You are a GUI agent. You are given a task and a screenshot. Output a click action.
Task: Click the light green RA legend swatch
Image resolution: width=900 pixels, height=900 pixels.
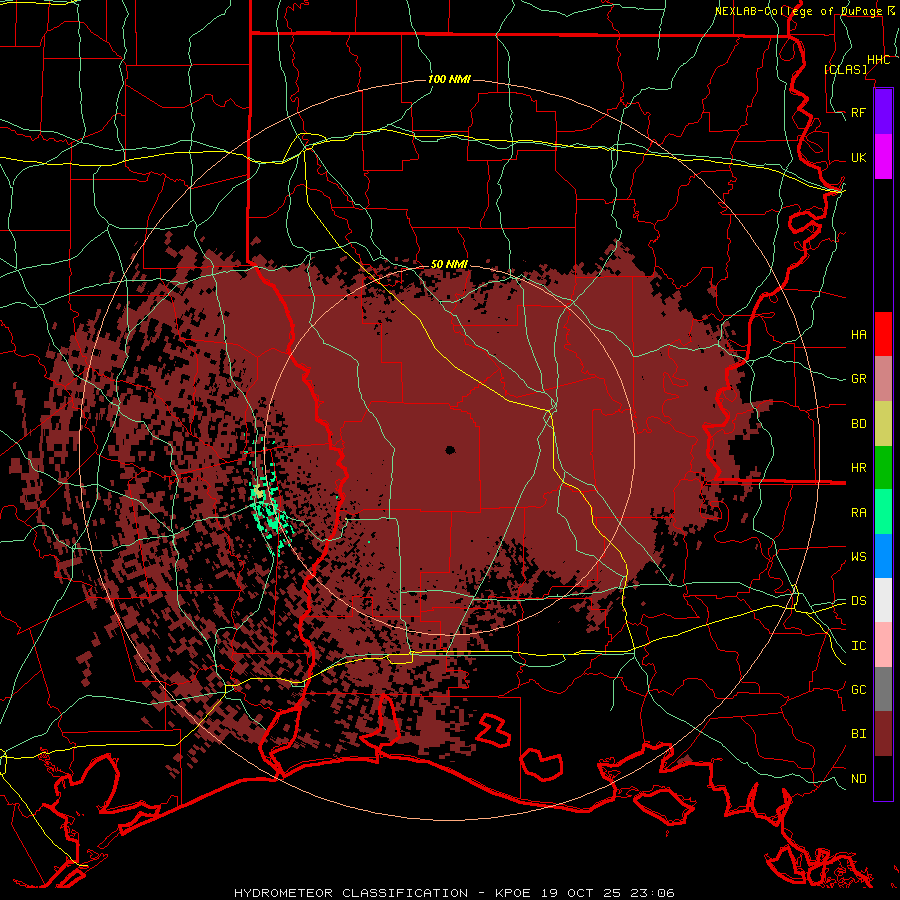(x=883, y=512)
